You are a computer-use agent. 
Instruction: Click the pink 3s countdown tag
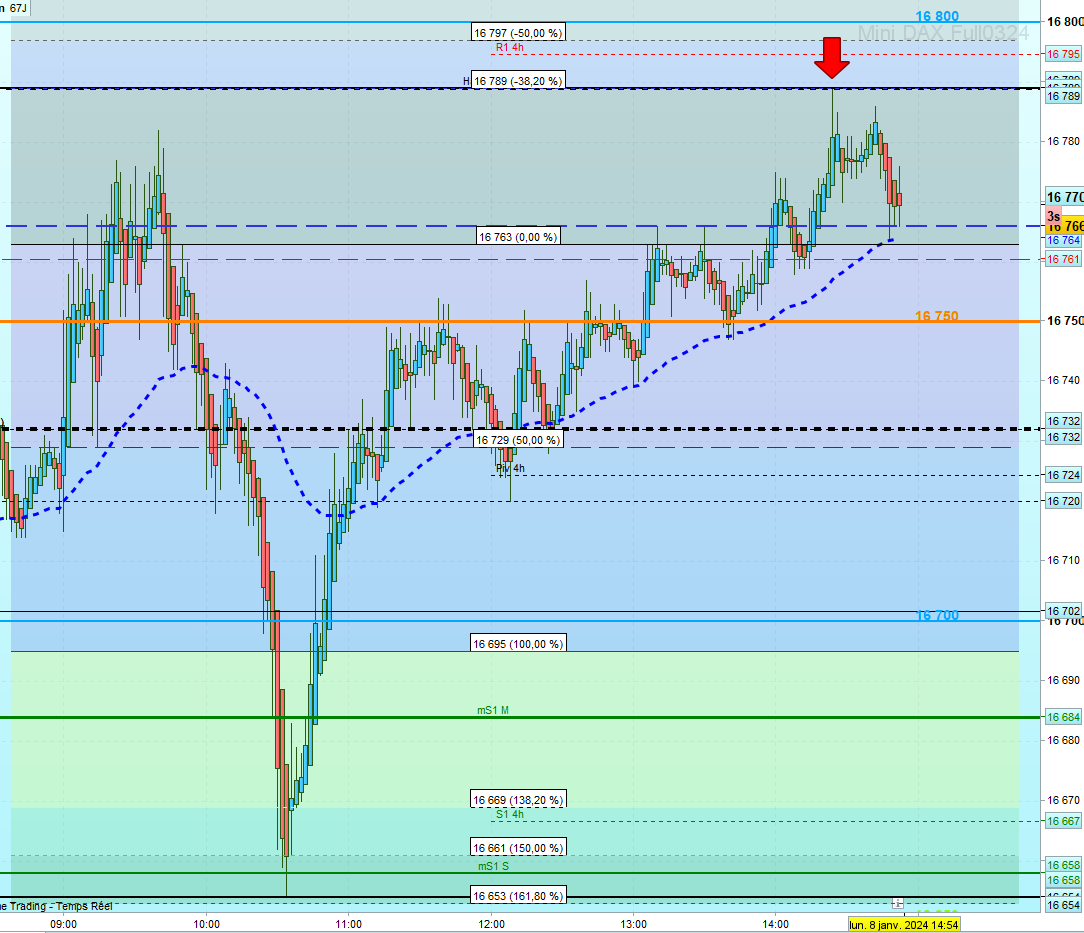coord(1054,216)
